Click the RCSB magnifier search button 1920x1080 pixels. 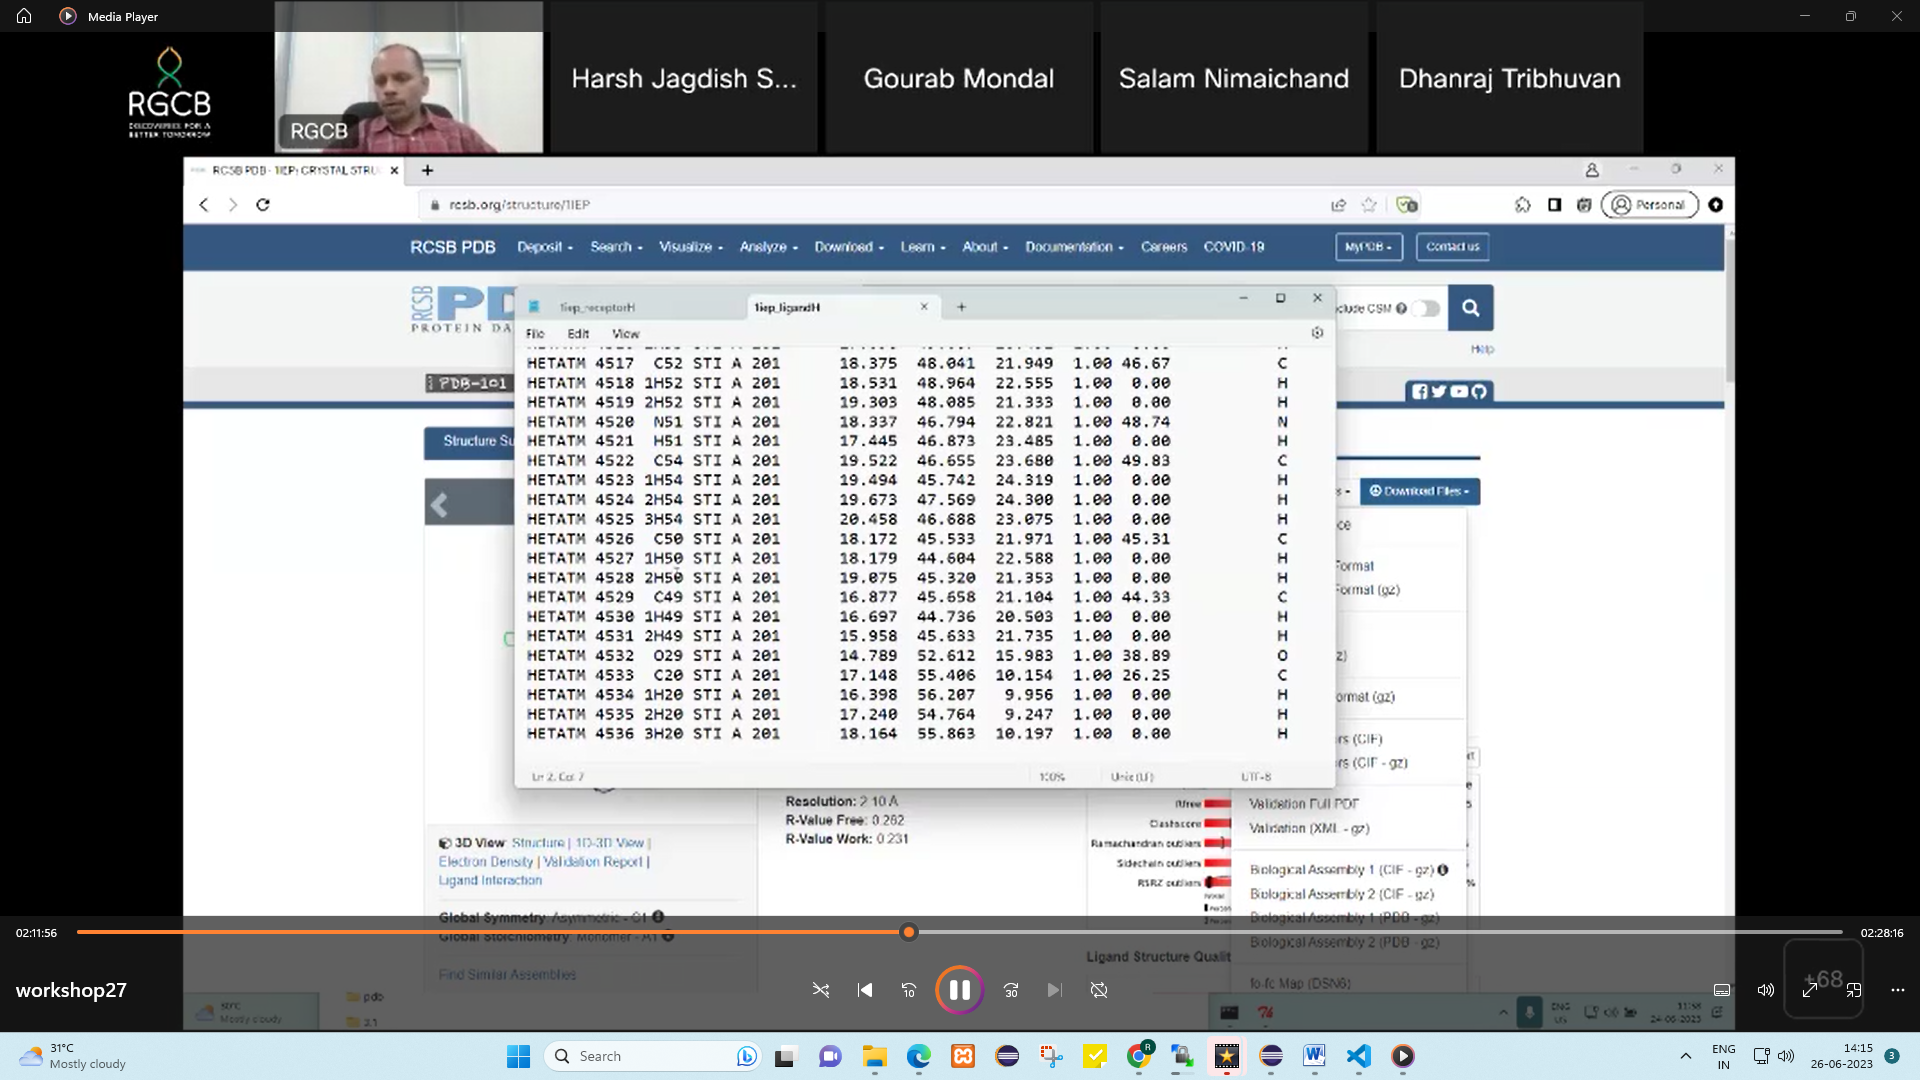tap(1470, 308)
